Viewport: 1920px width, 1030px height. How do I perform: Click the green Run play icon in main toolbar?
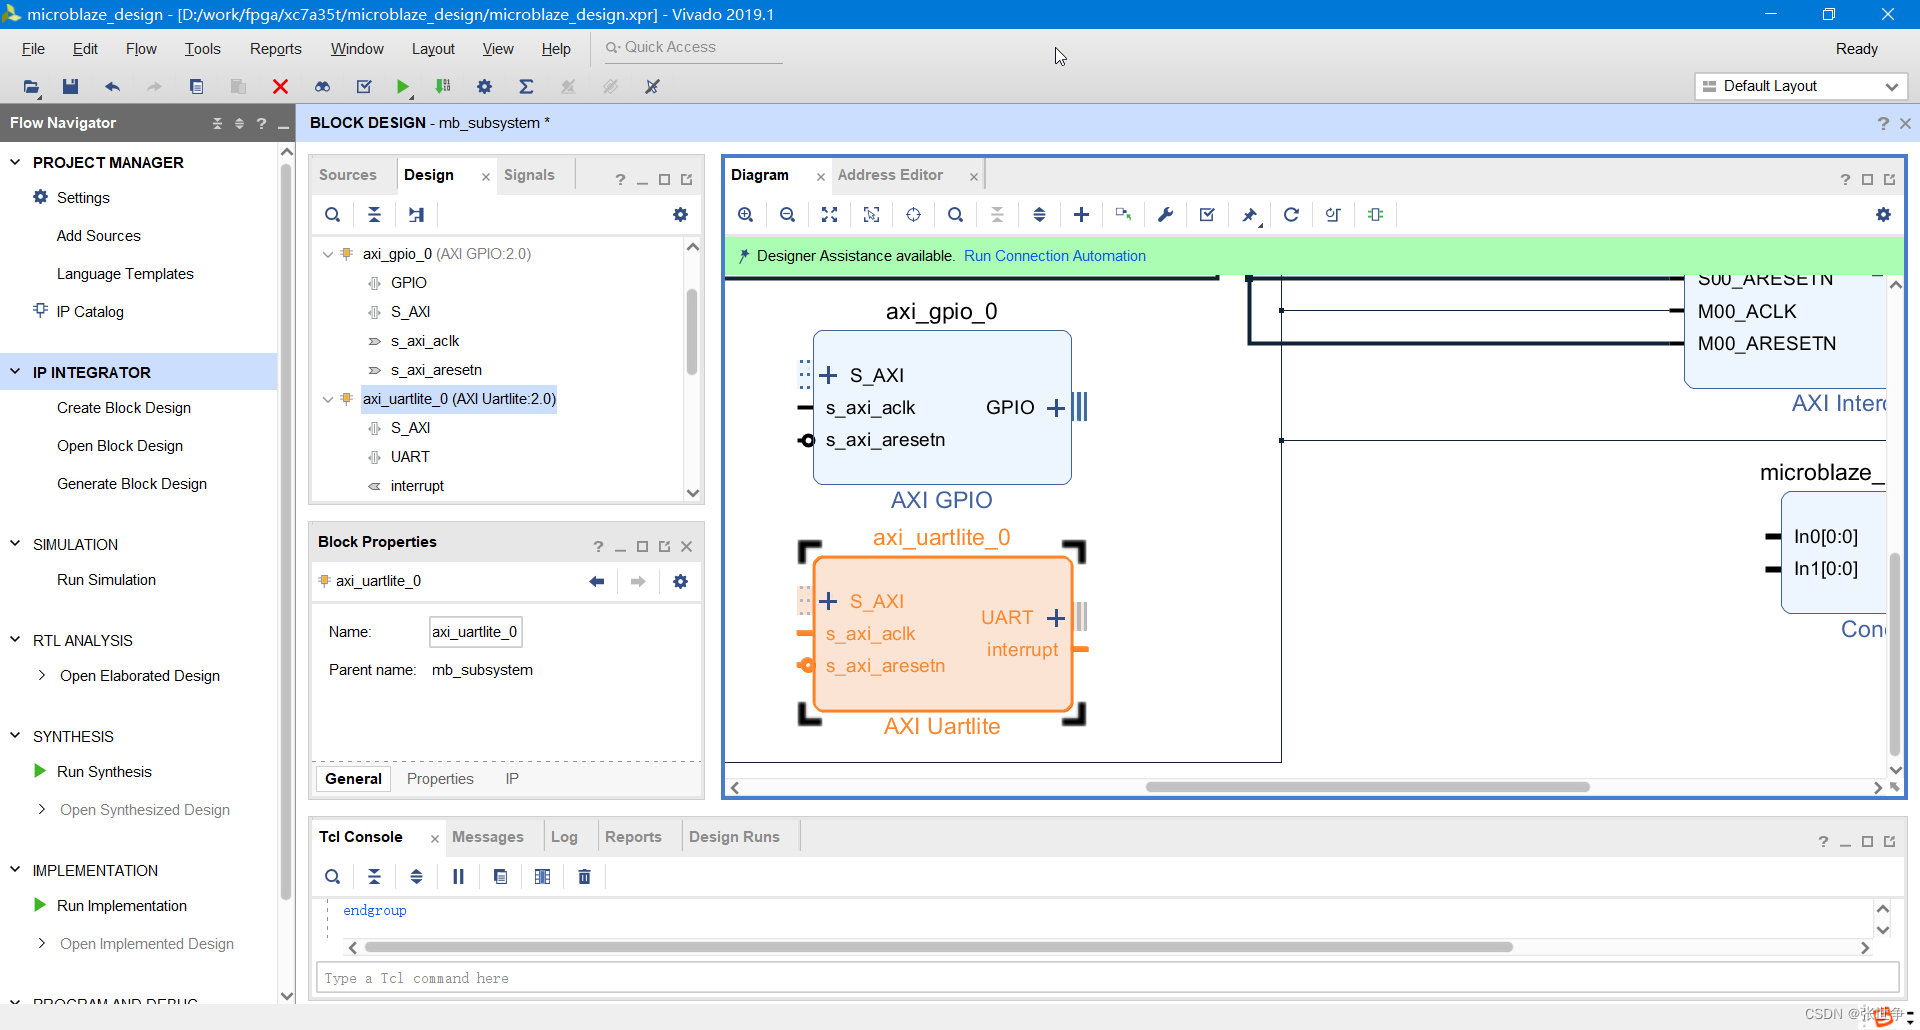(402, 87)
